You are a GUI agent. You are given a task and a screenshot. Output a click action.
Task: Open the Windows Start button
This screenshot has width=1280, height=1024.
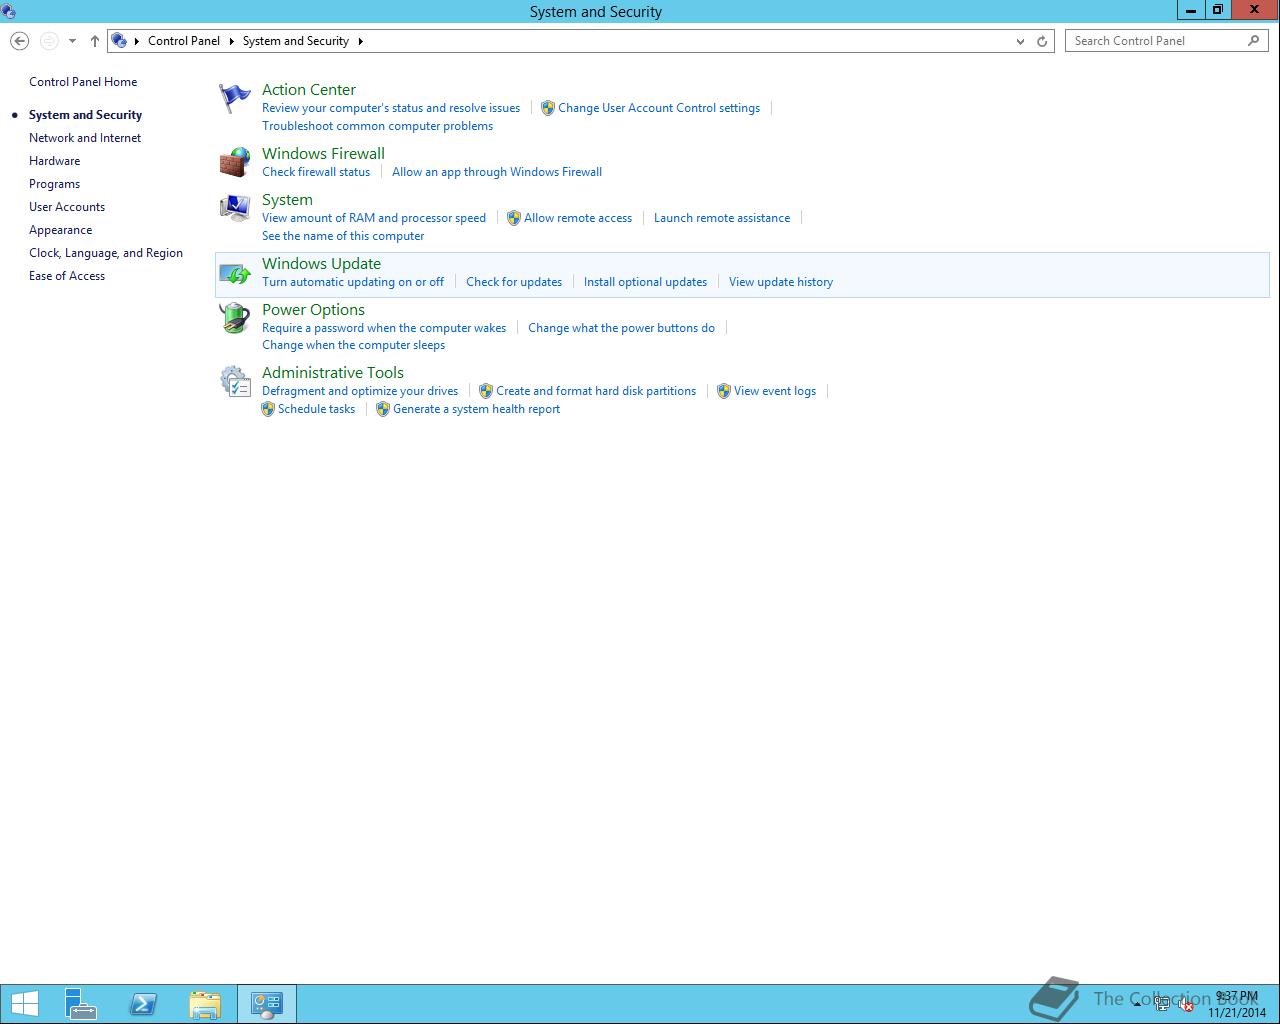pyautogui.click(x=24, y=1004)
